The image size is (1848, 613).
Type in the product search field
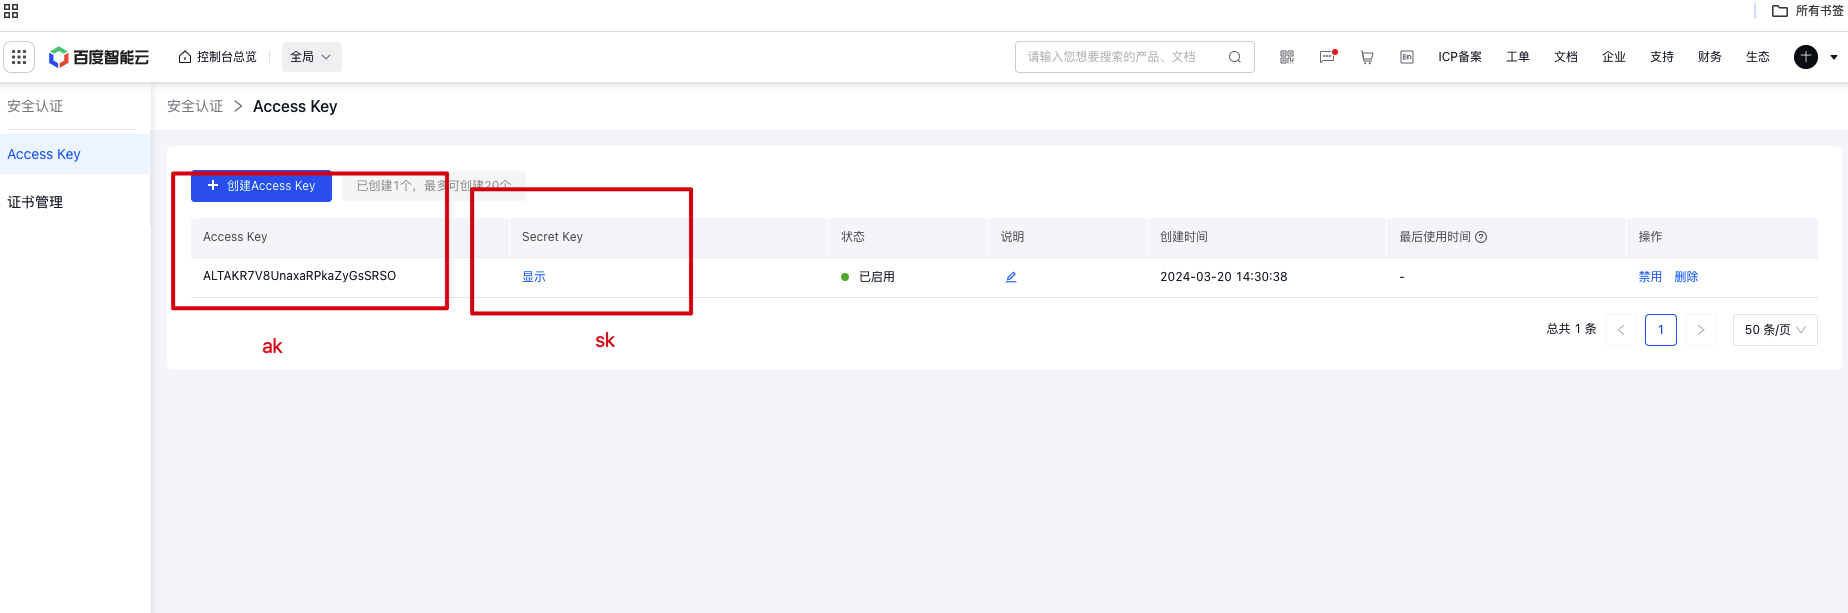pos(1120,57)
